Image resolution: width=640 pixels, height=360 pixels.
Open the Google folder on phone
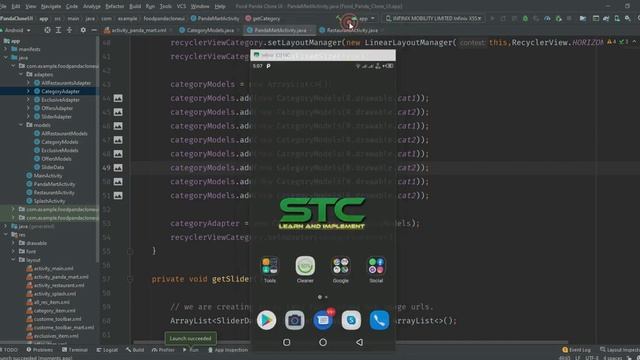[x=341, y=269]
